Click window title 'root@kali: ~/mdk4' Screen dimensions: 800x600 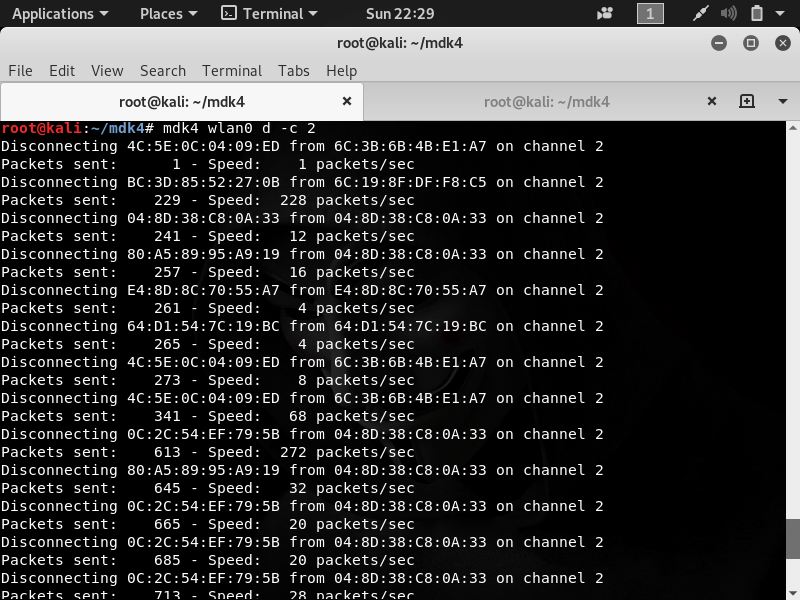[400, 43]
